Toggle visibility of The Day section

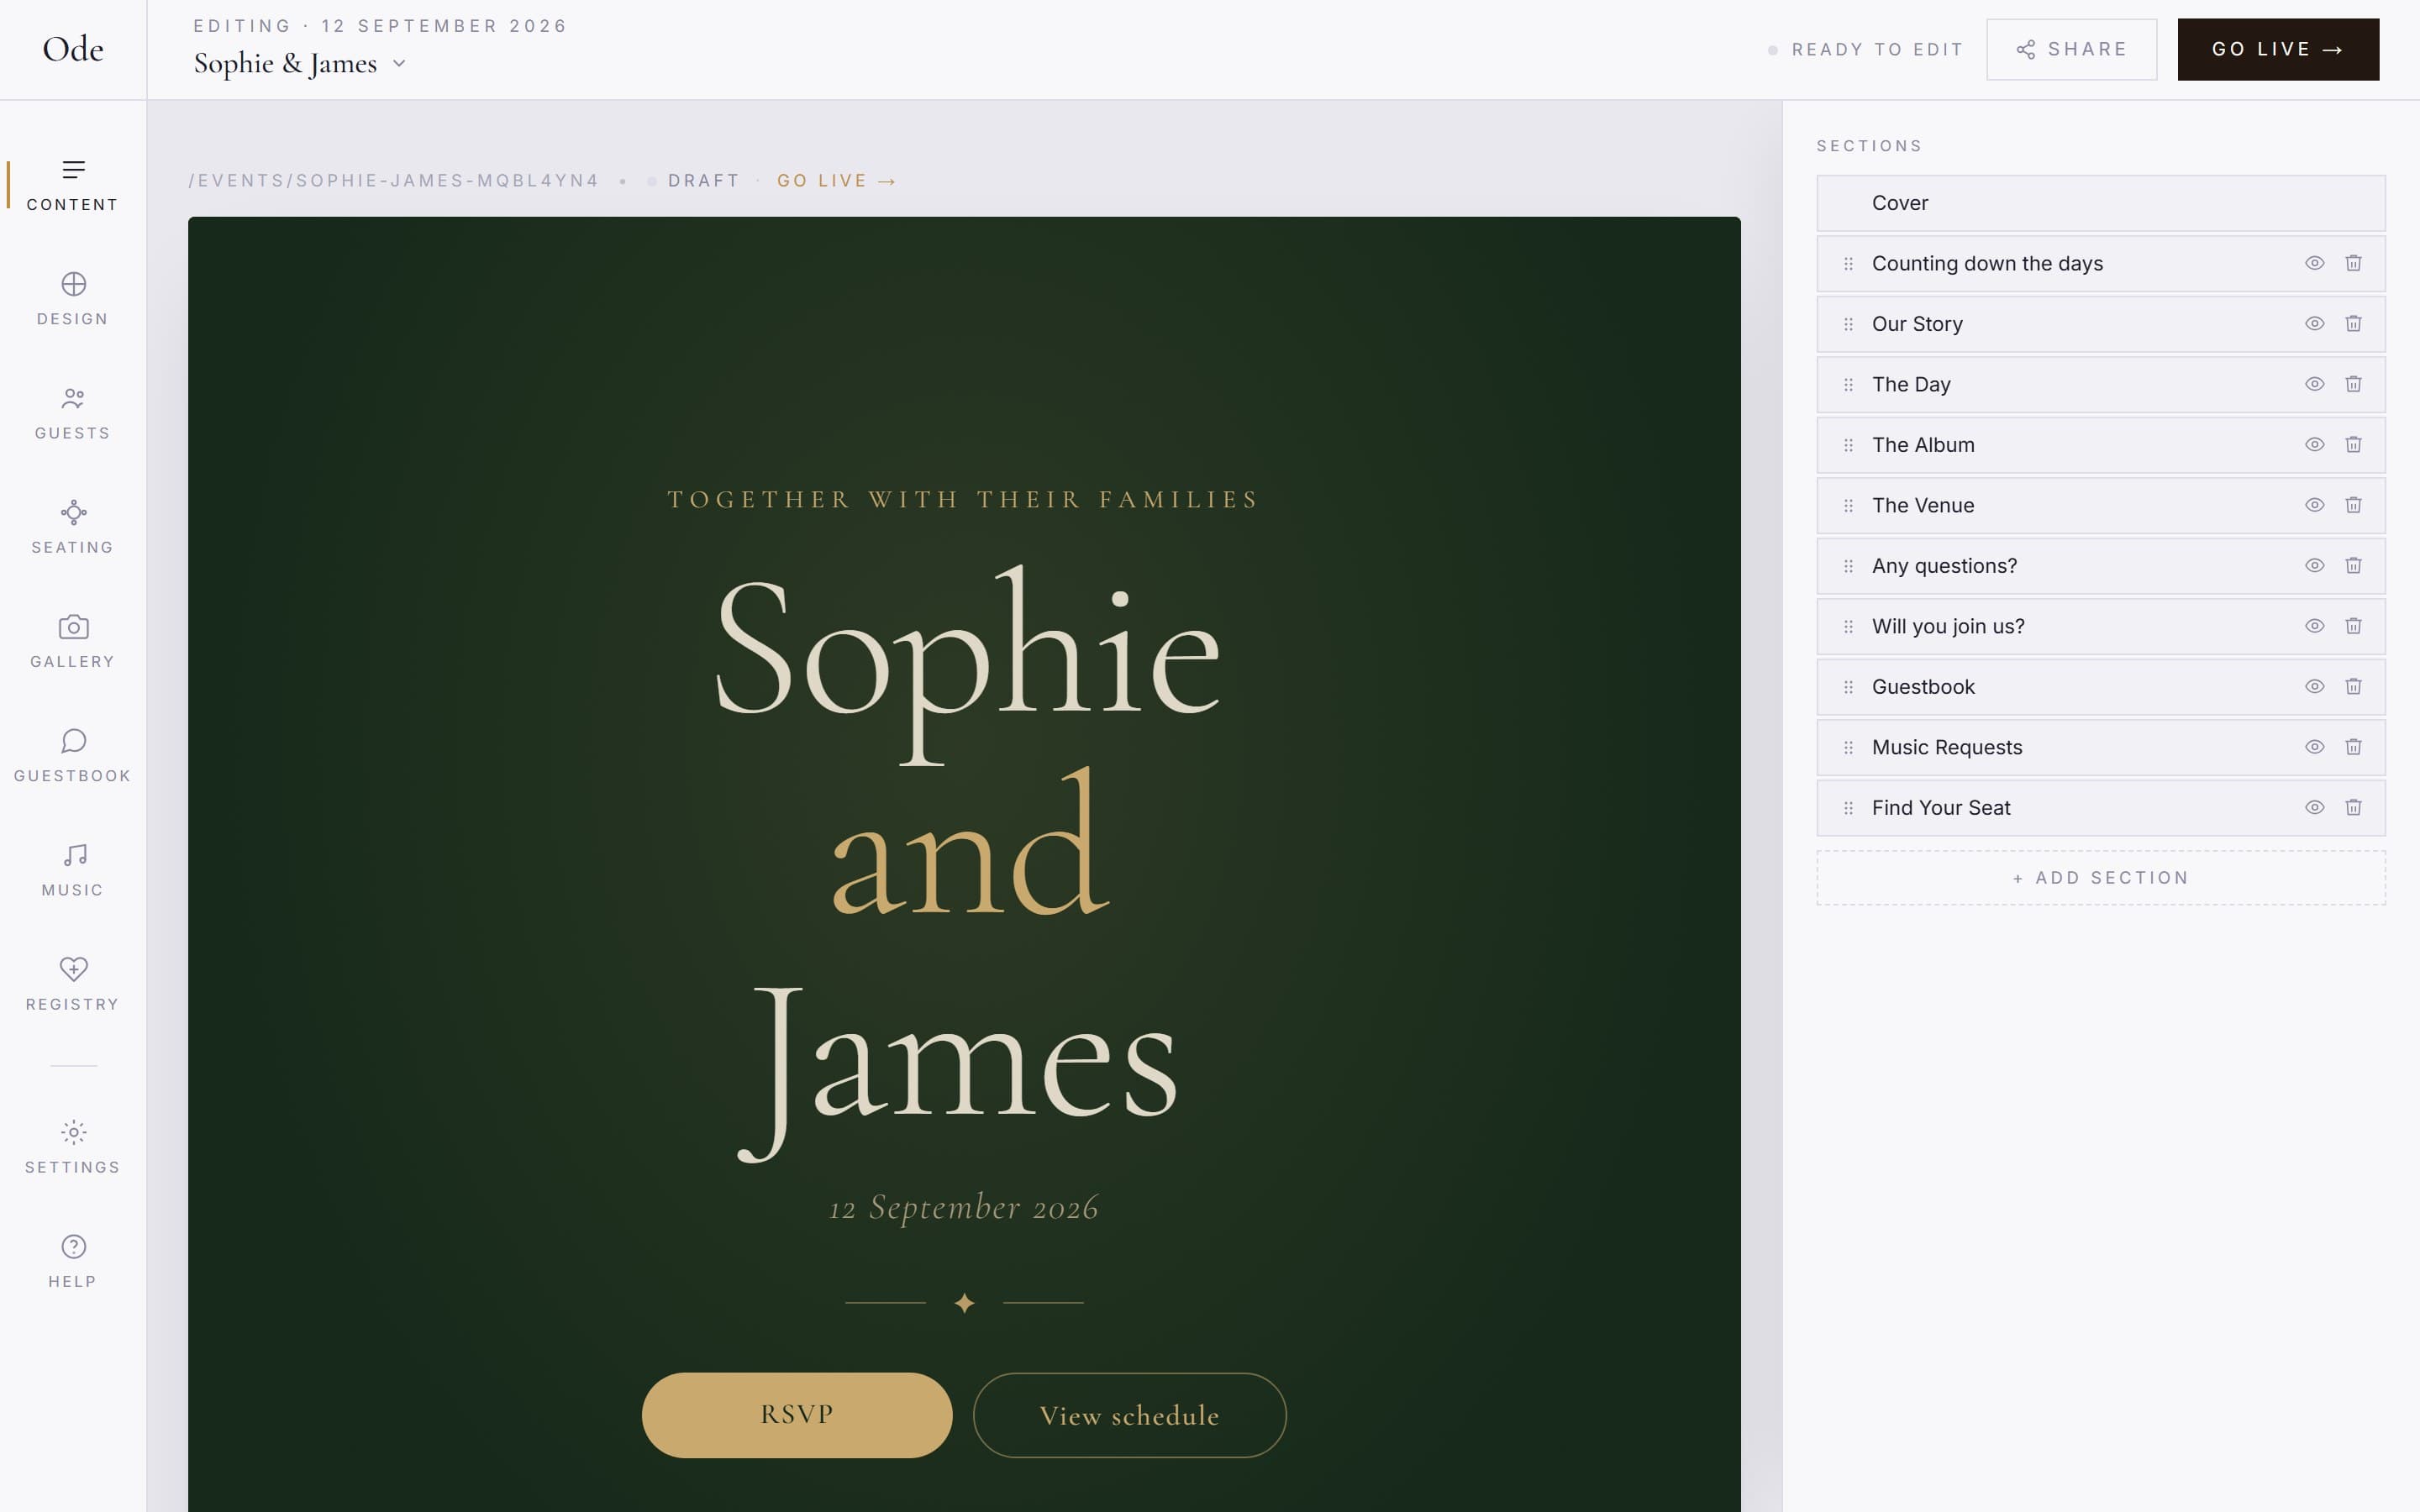click(2314, 384)
